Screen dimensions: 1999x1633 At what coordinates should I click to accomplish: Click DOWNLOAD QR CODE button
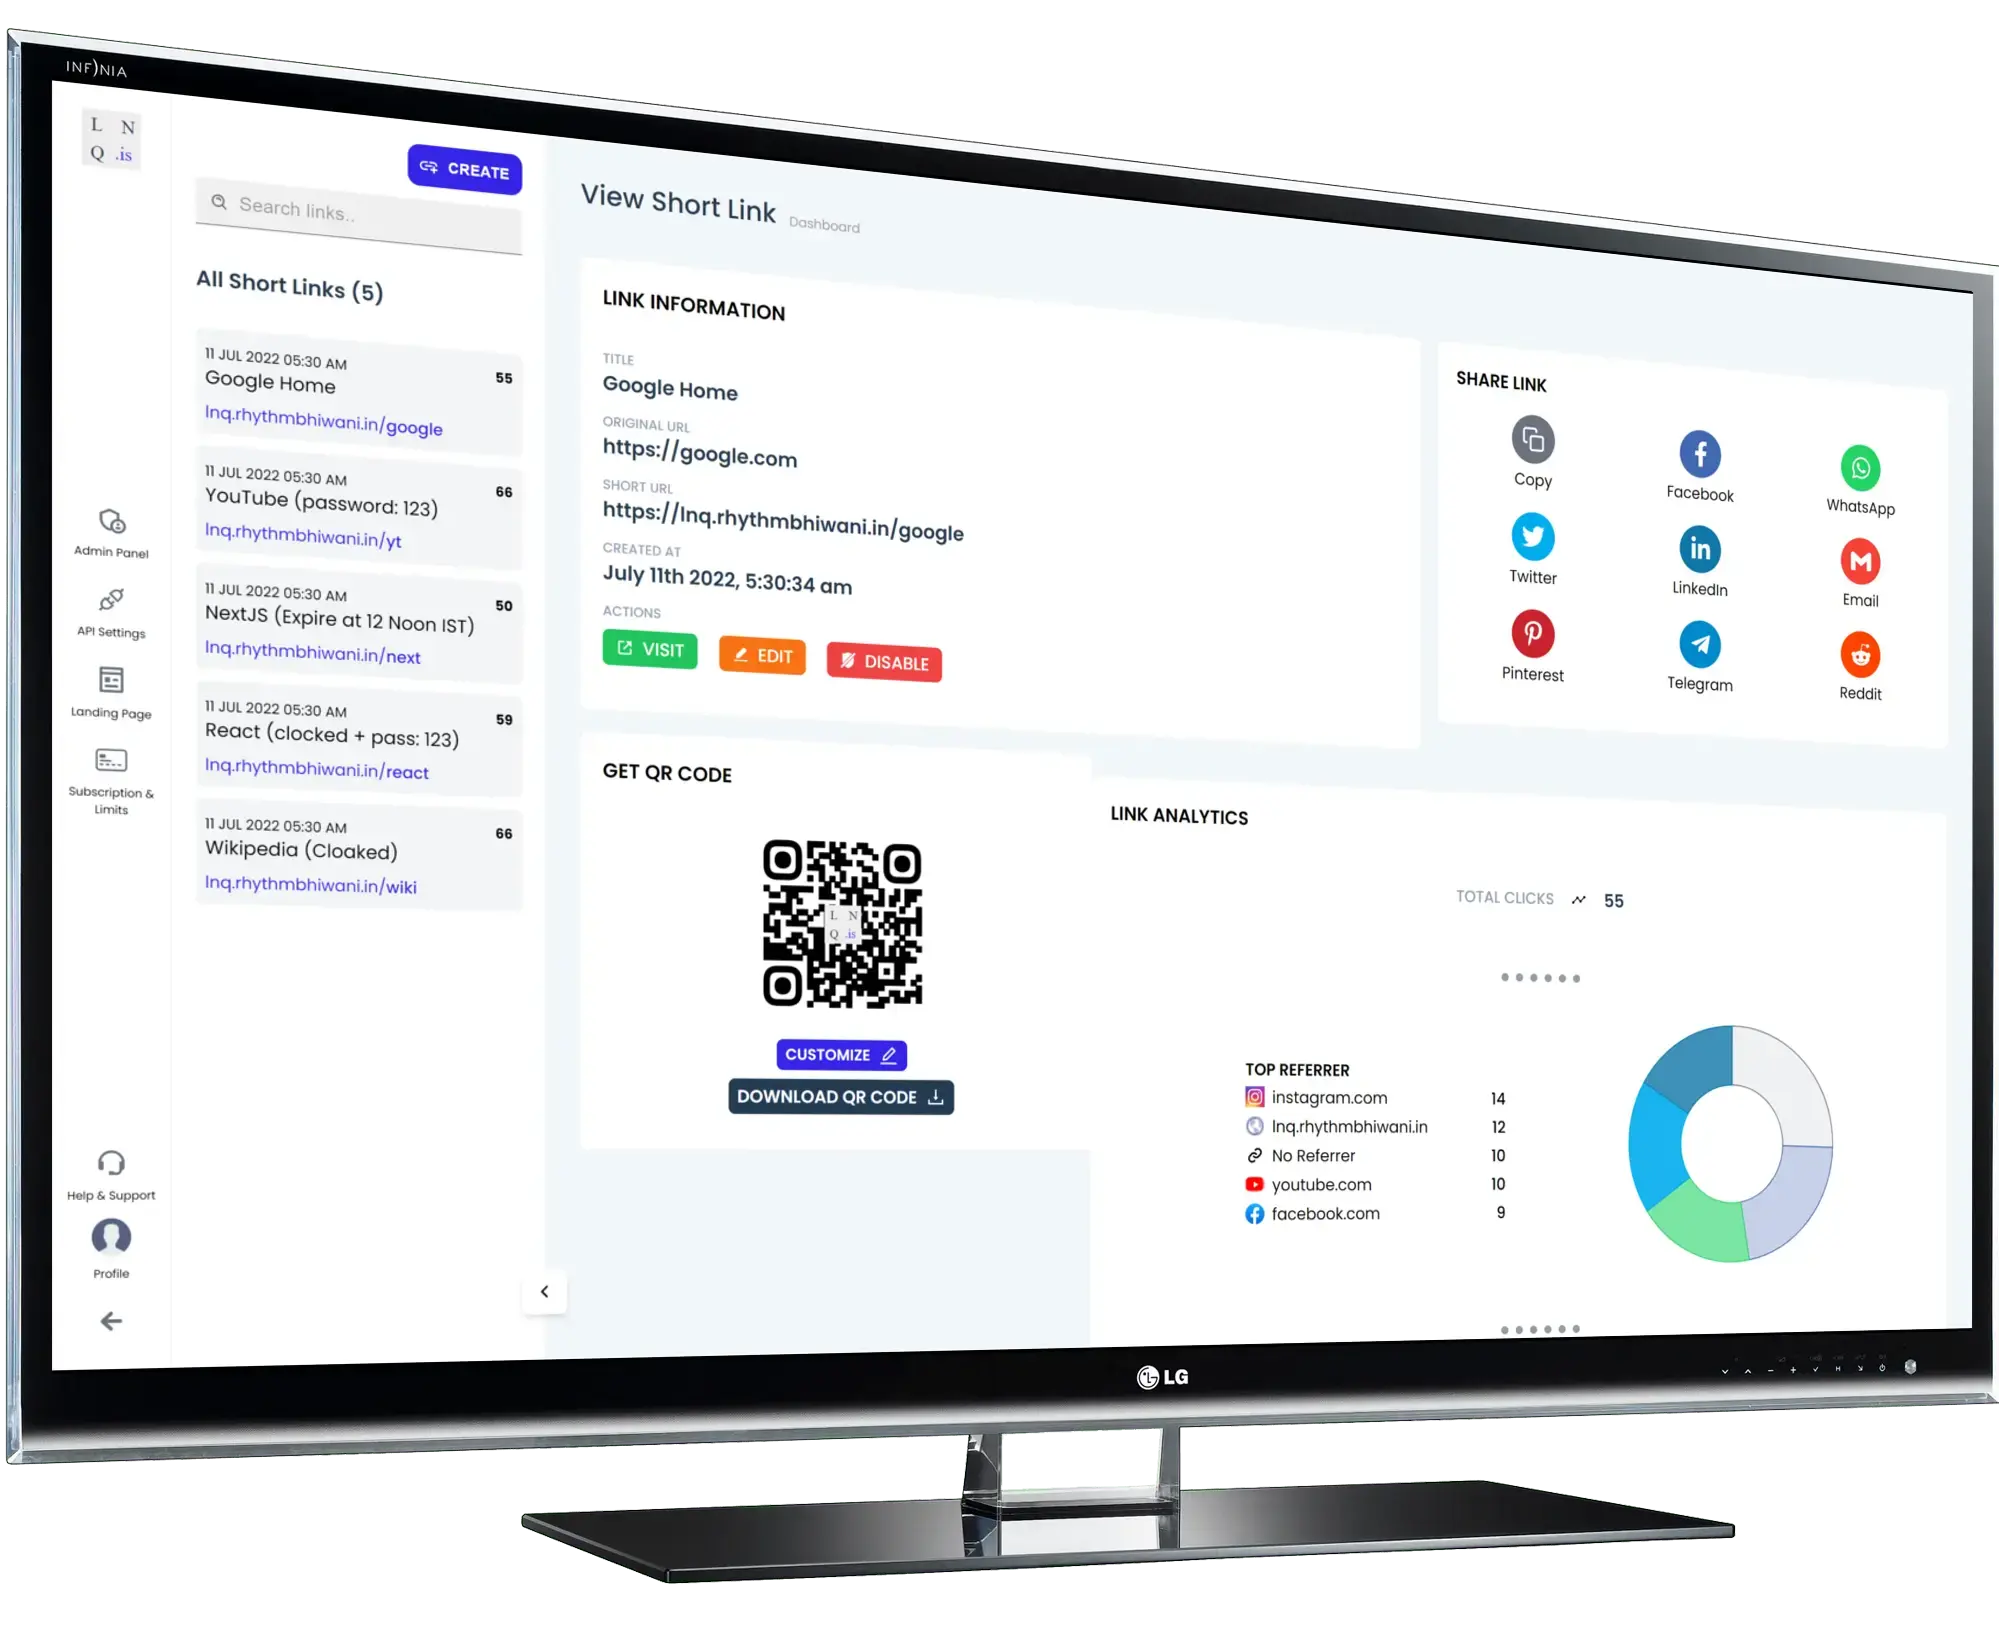[840, 1095]
